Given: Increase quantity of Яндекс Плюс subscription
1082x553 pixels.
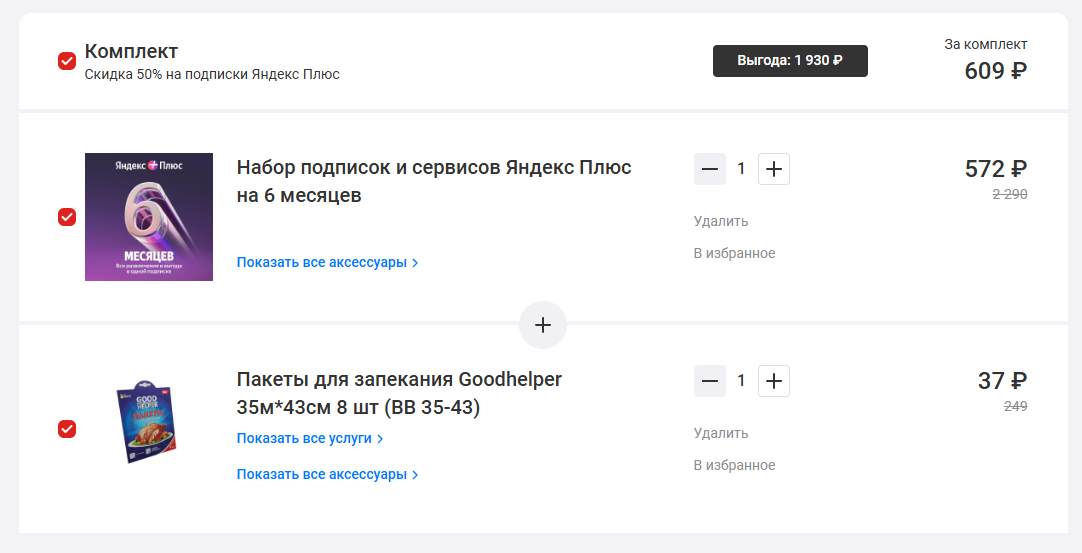Looking at the screenshot, I should [773, 169].
